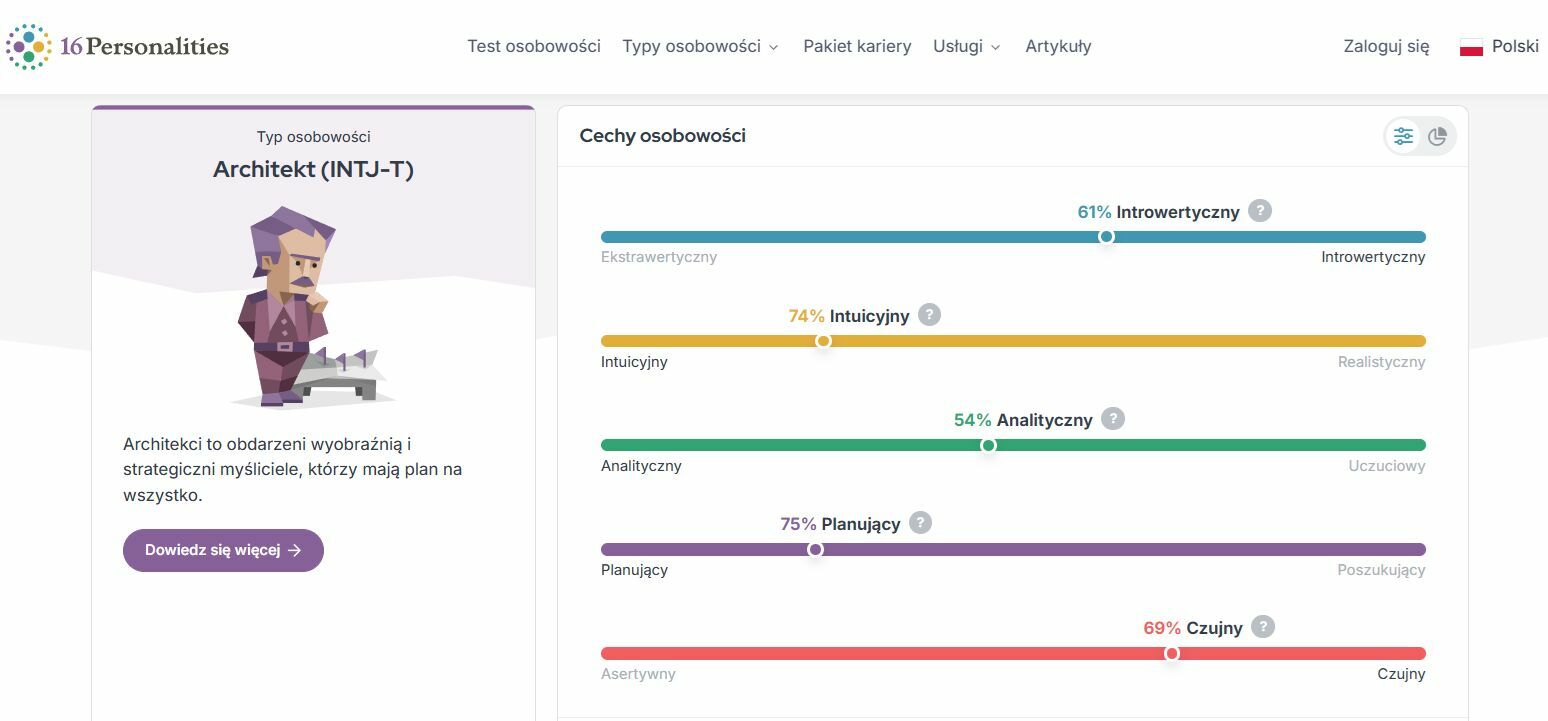Switch to the pie chart view
The width and height of the screenshot is (1548, 721).
1437,136
